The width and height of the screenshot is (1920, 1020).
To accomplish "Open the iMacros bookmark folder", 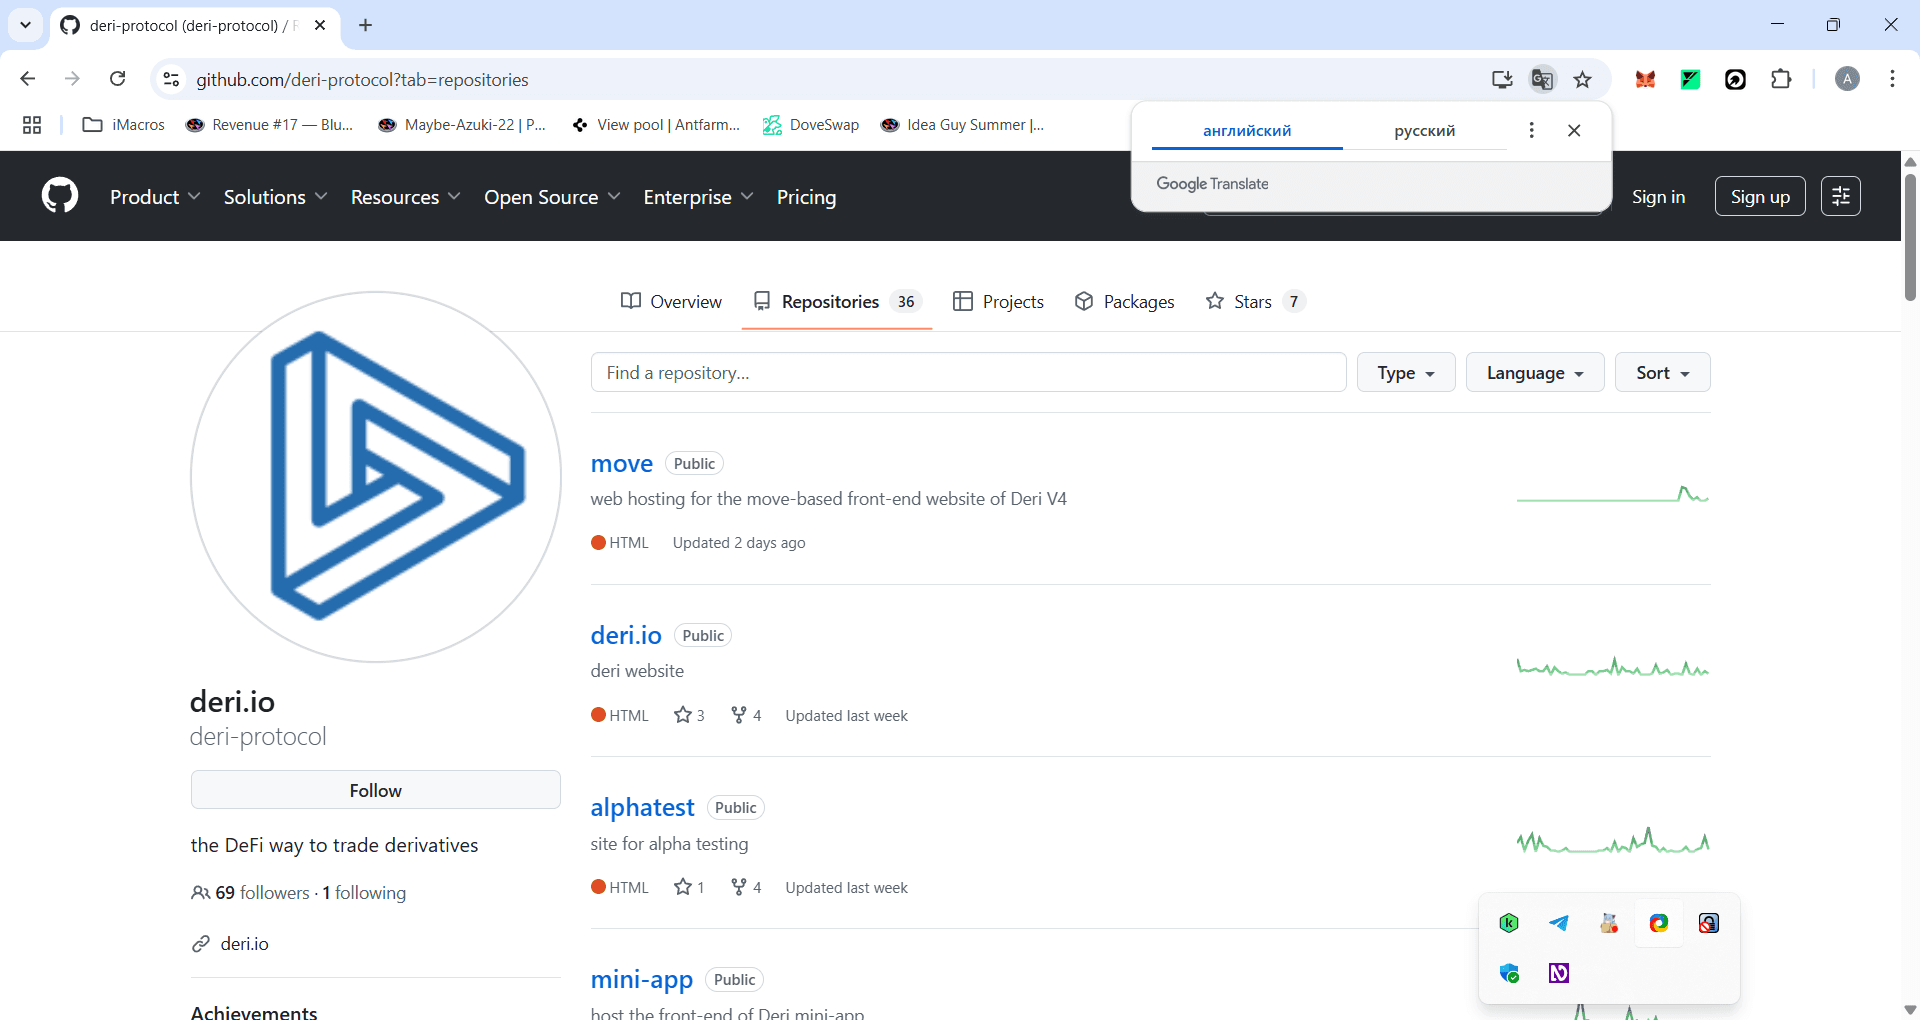I will click(124, 125).
